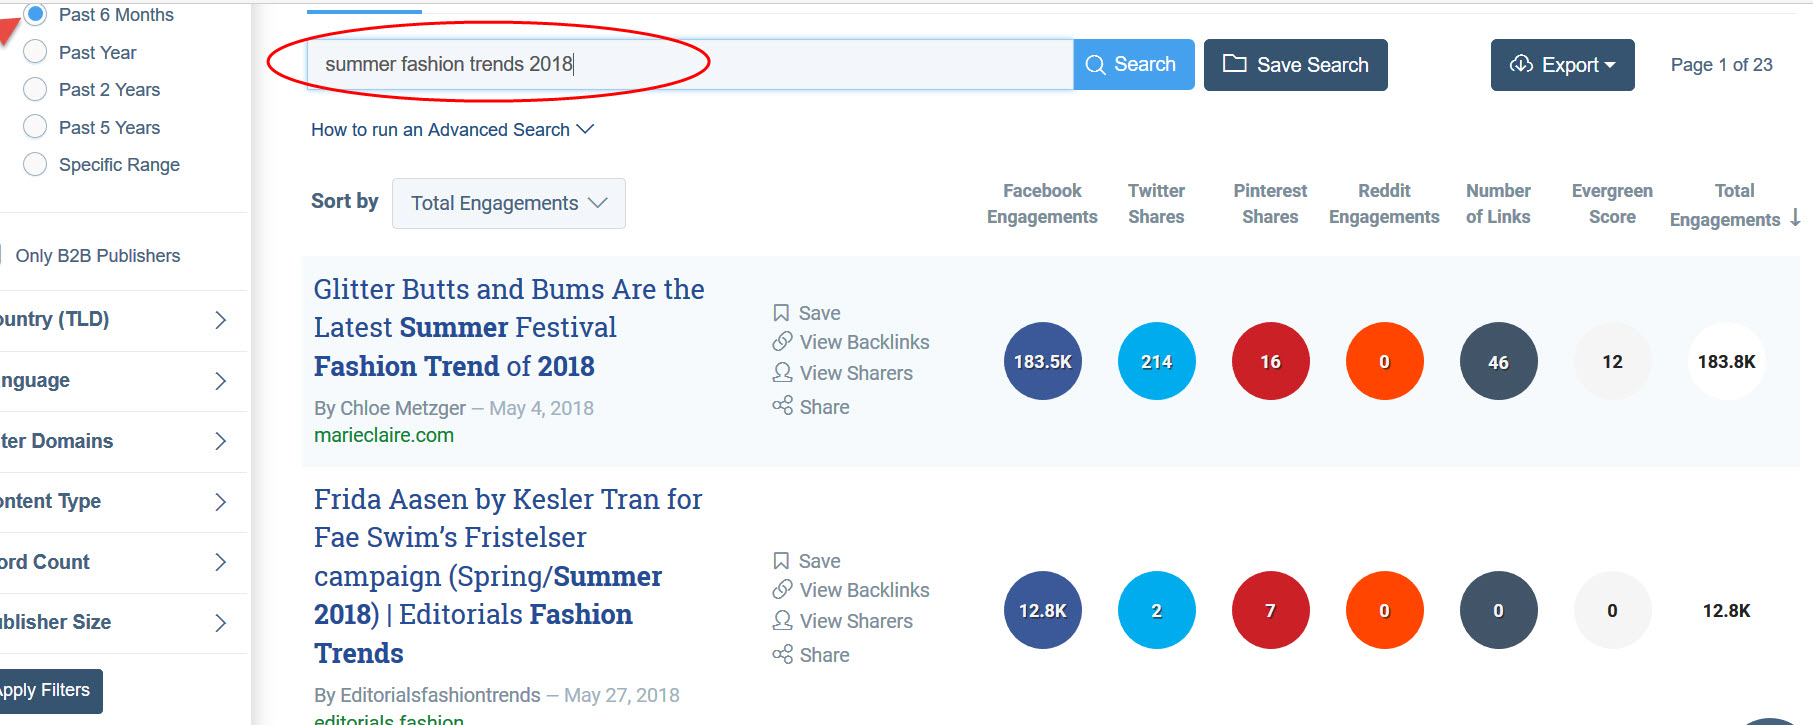
Task: Expand How to run an Advanced Search
Action: click(x=452, y=130)
